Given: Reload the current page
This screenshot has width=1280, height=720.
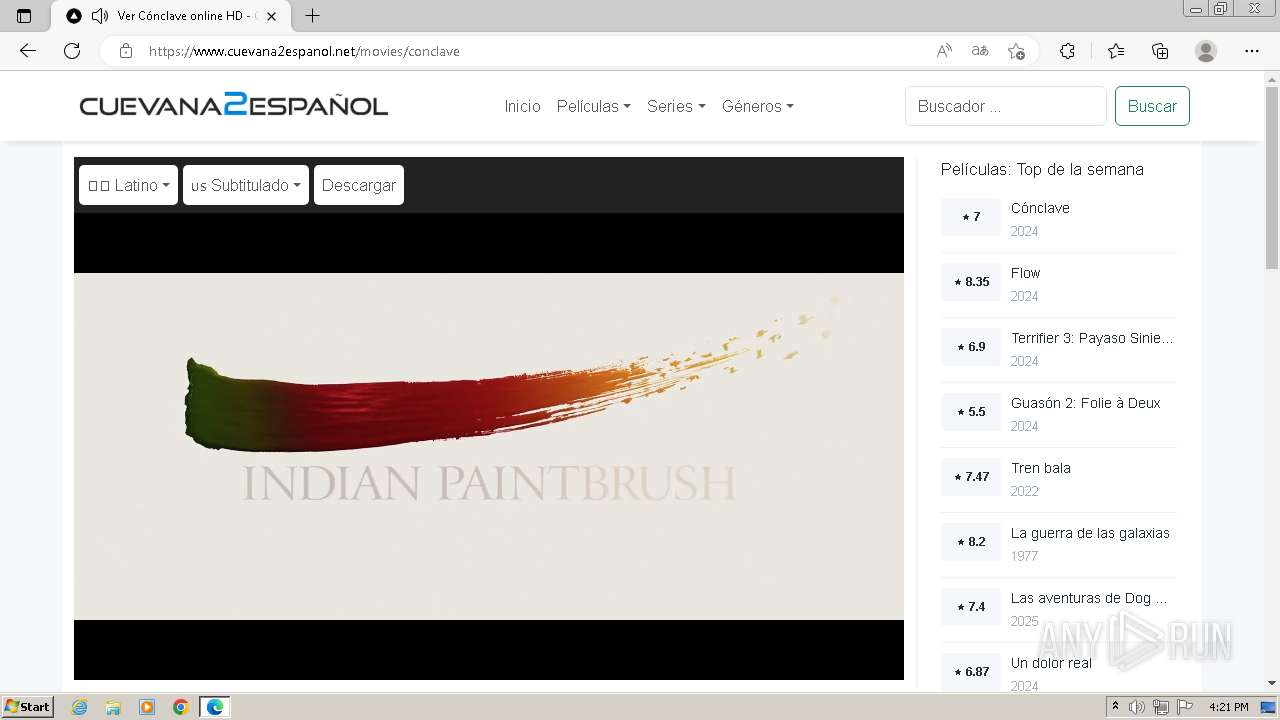Looking at the screenshot, I should coord(72,51).
